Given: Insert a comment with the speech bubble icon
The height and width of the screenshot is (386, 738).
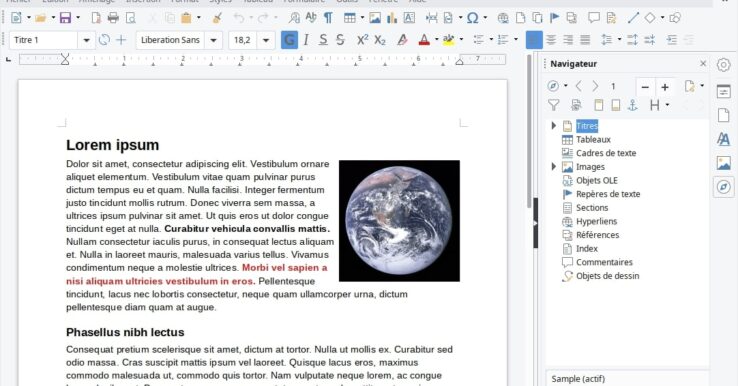Looking at the screenshot, I should pyautogui.click(x=594, y=18).
